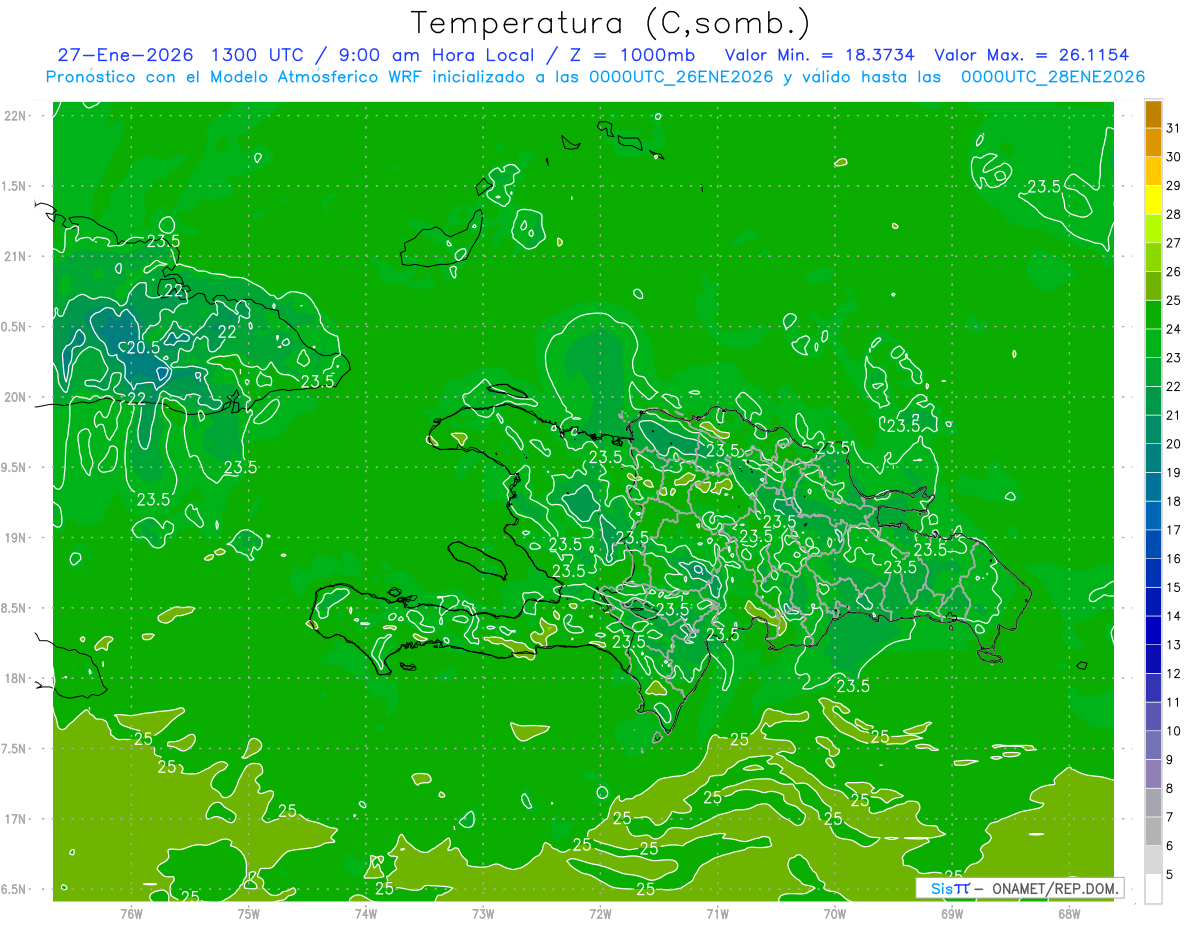Click the '9' value on the color legend

tap(1170, 760)
